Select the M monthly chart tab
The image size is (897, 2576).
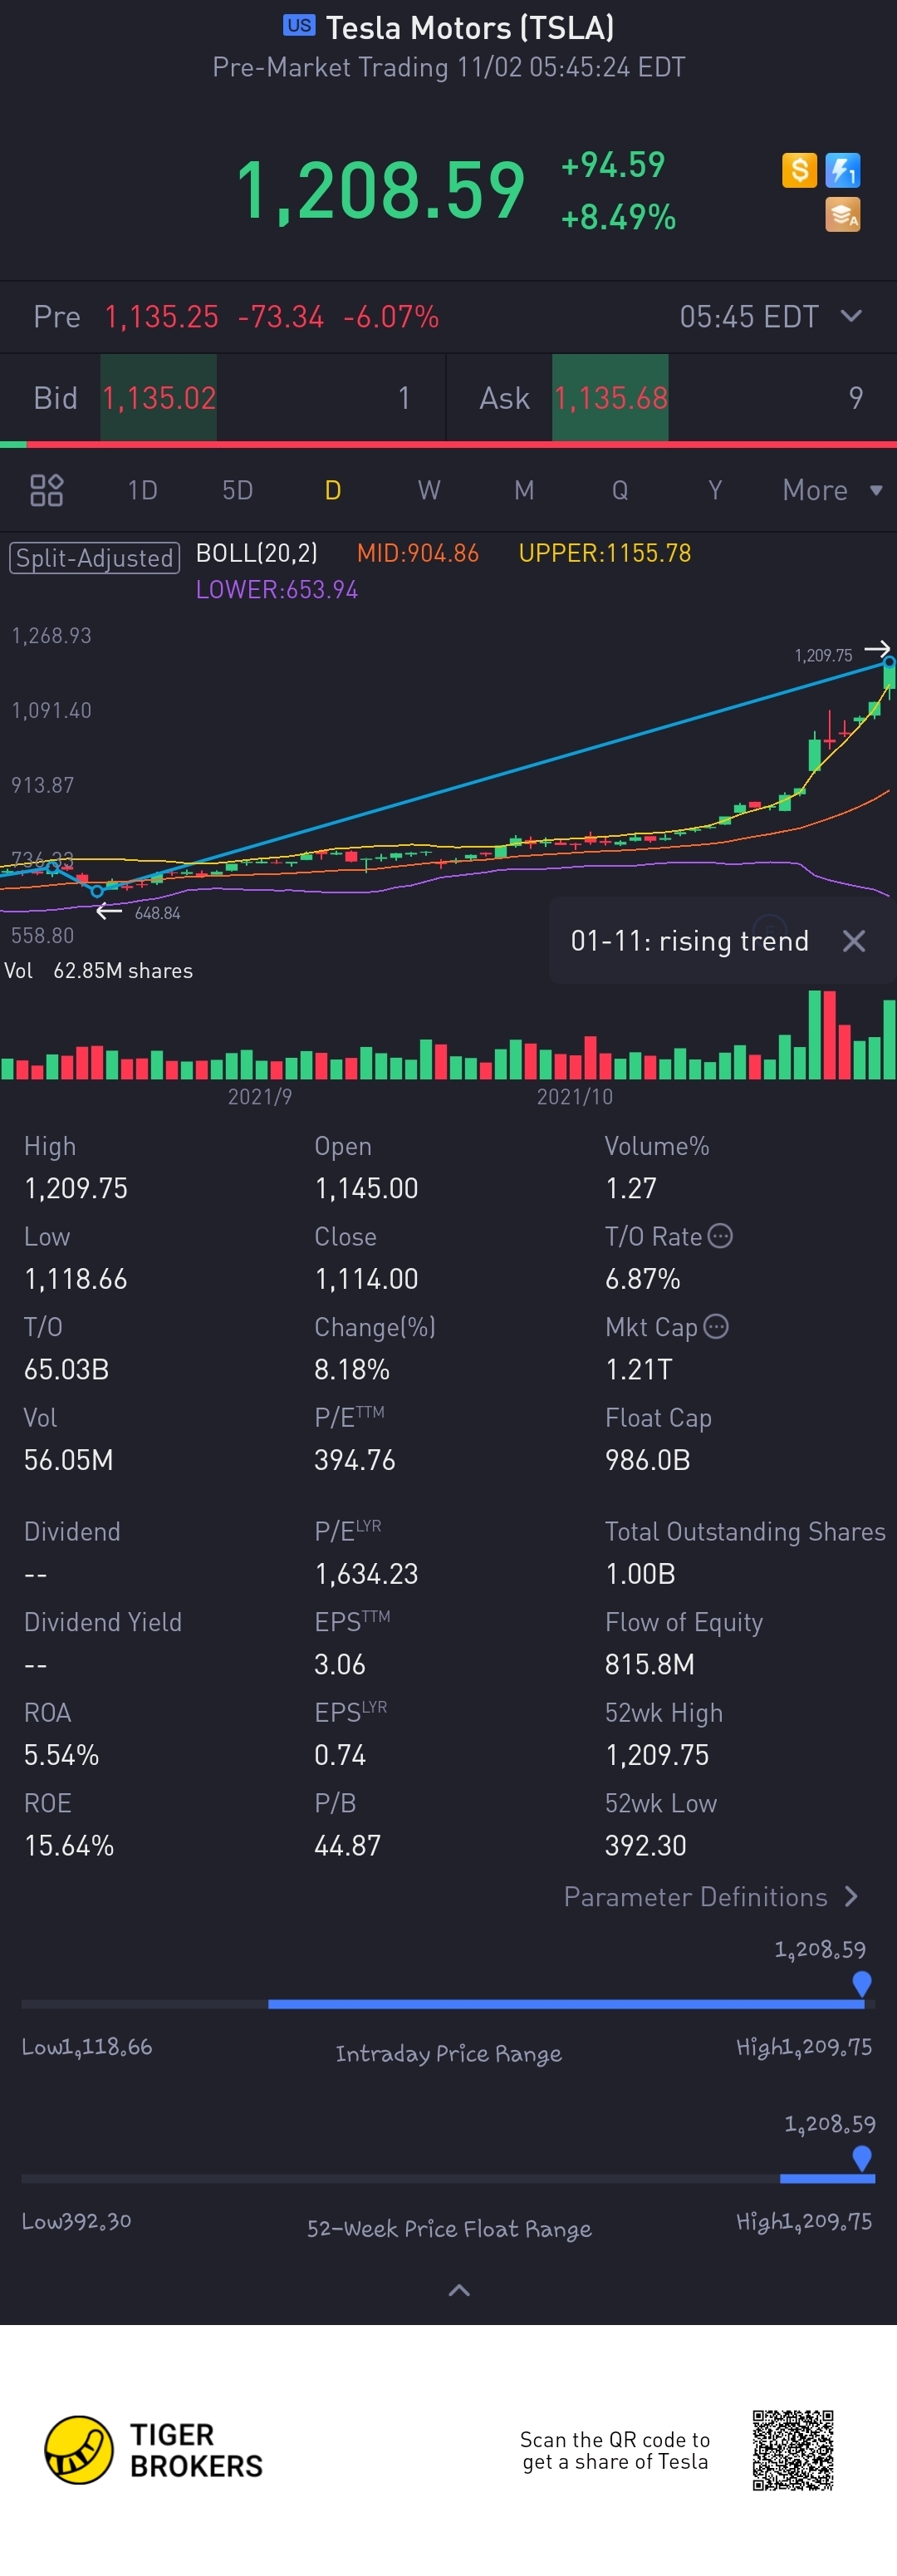(x=524, y=490)
